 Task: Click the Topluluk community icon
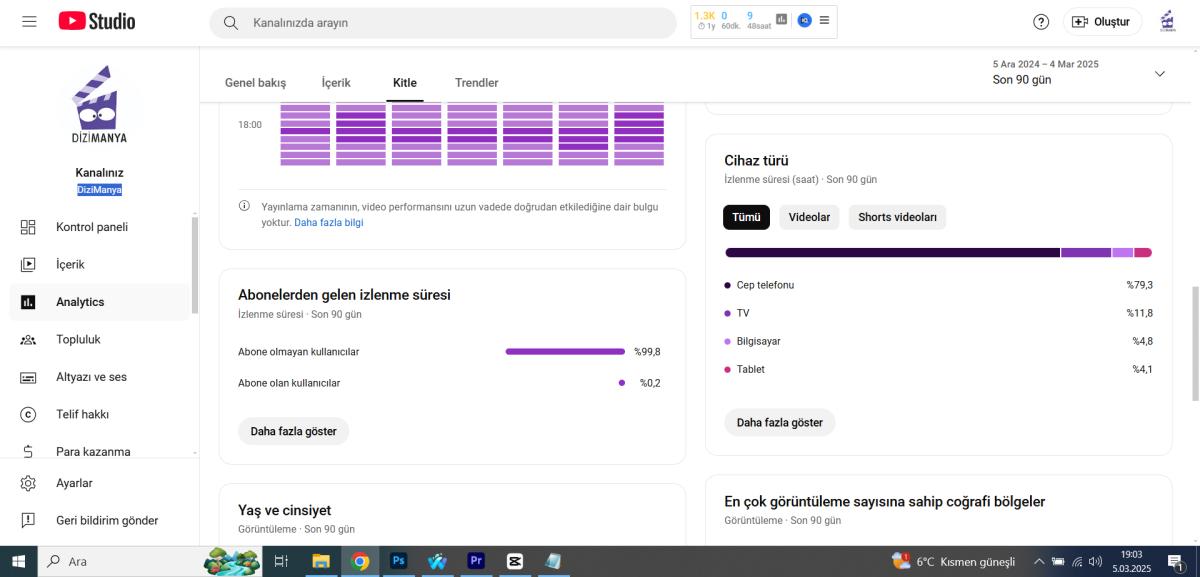tap(28, 340)
